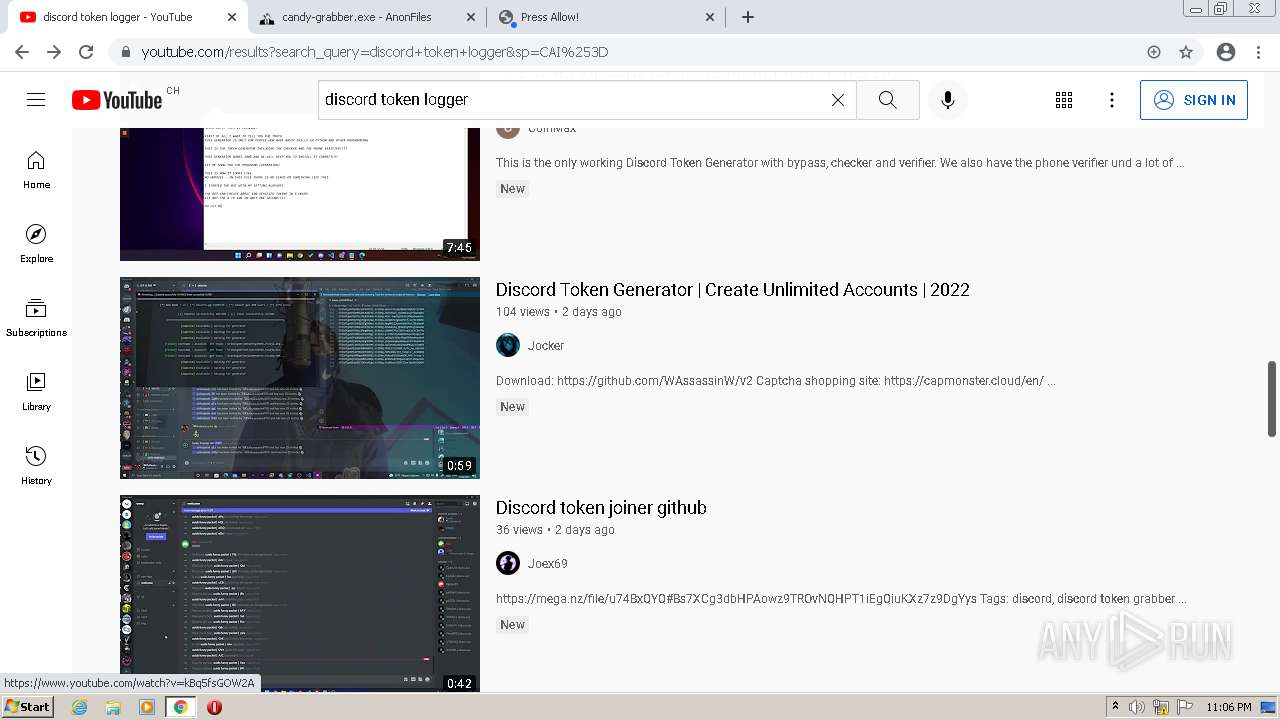Clear the search box with the X icon

coord(838,100)
